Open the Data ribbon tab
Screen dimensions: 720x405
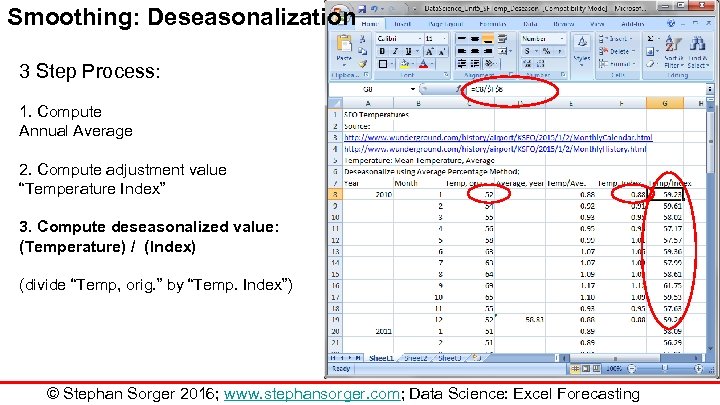(x=530, y=24)
